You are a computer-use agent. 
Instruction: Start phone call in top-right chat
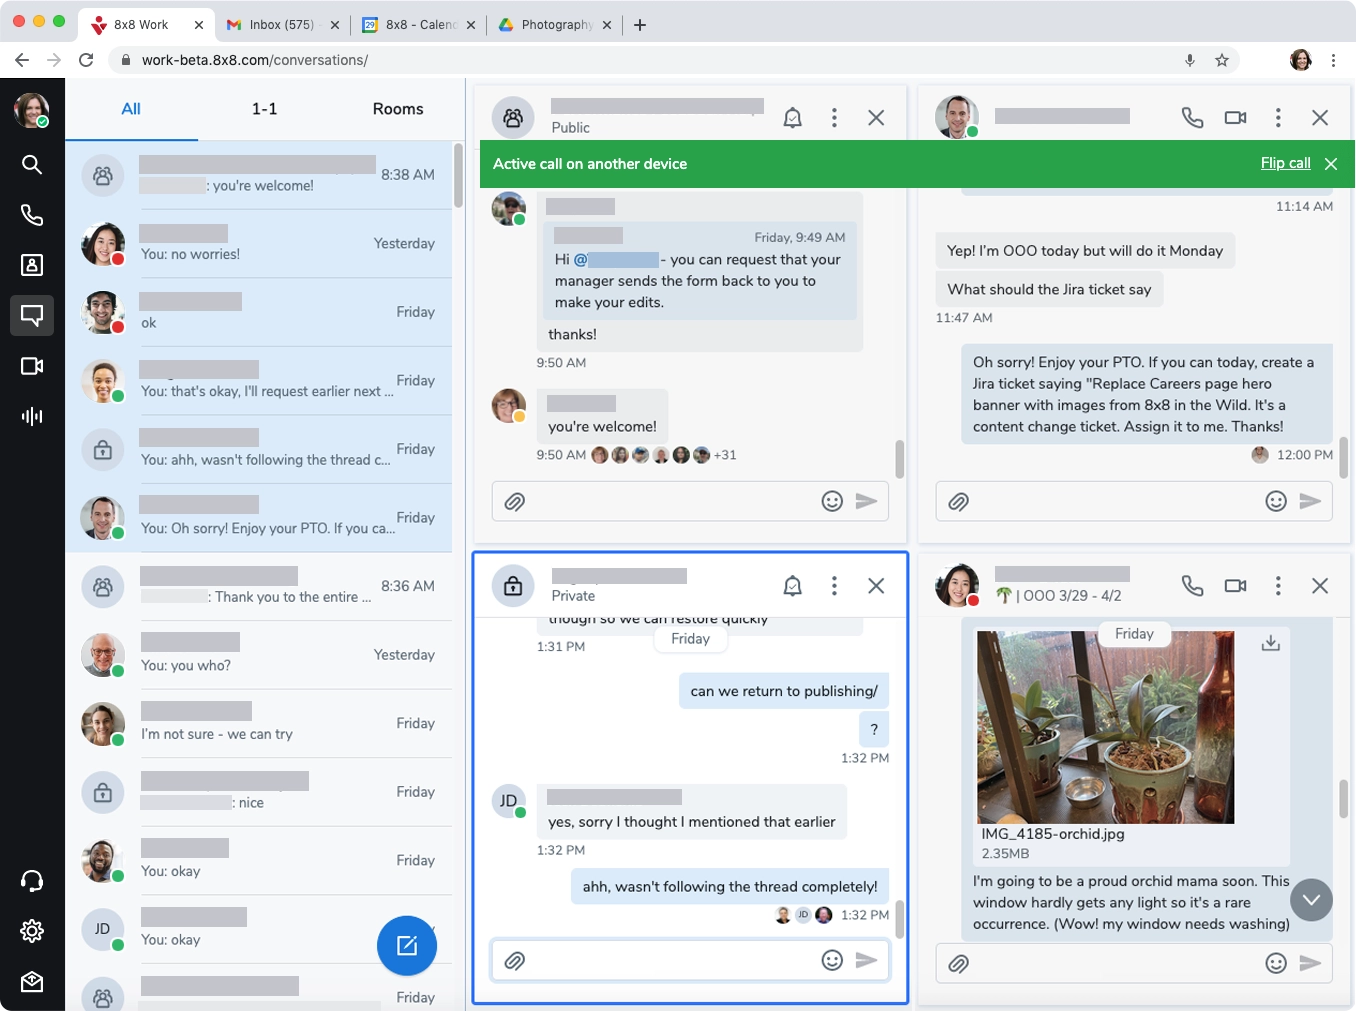click(x=1192, y=118)
